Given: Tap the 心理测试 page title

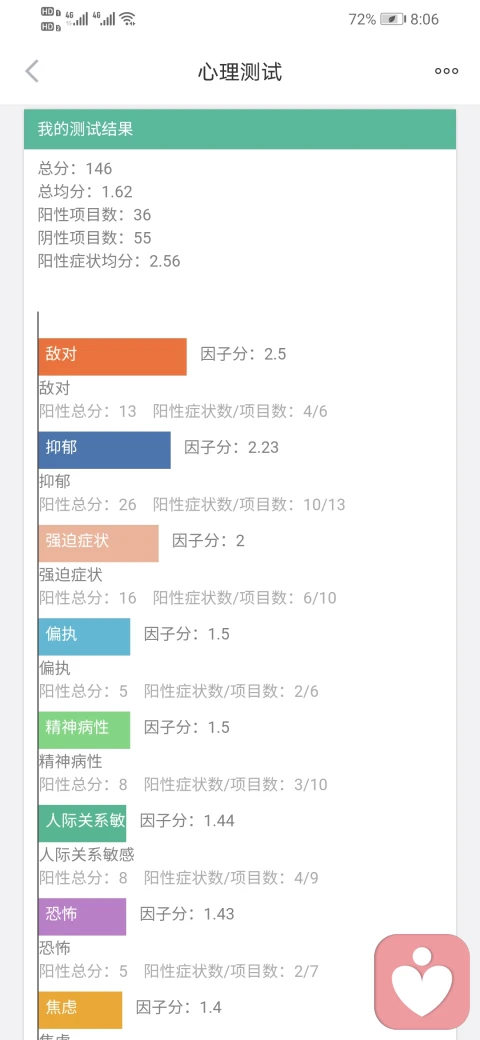Looking at the screenshot, I should pyautogui.click(x=240, y=72).
